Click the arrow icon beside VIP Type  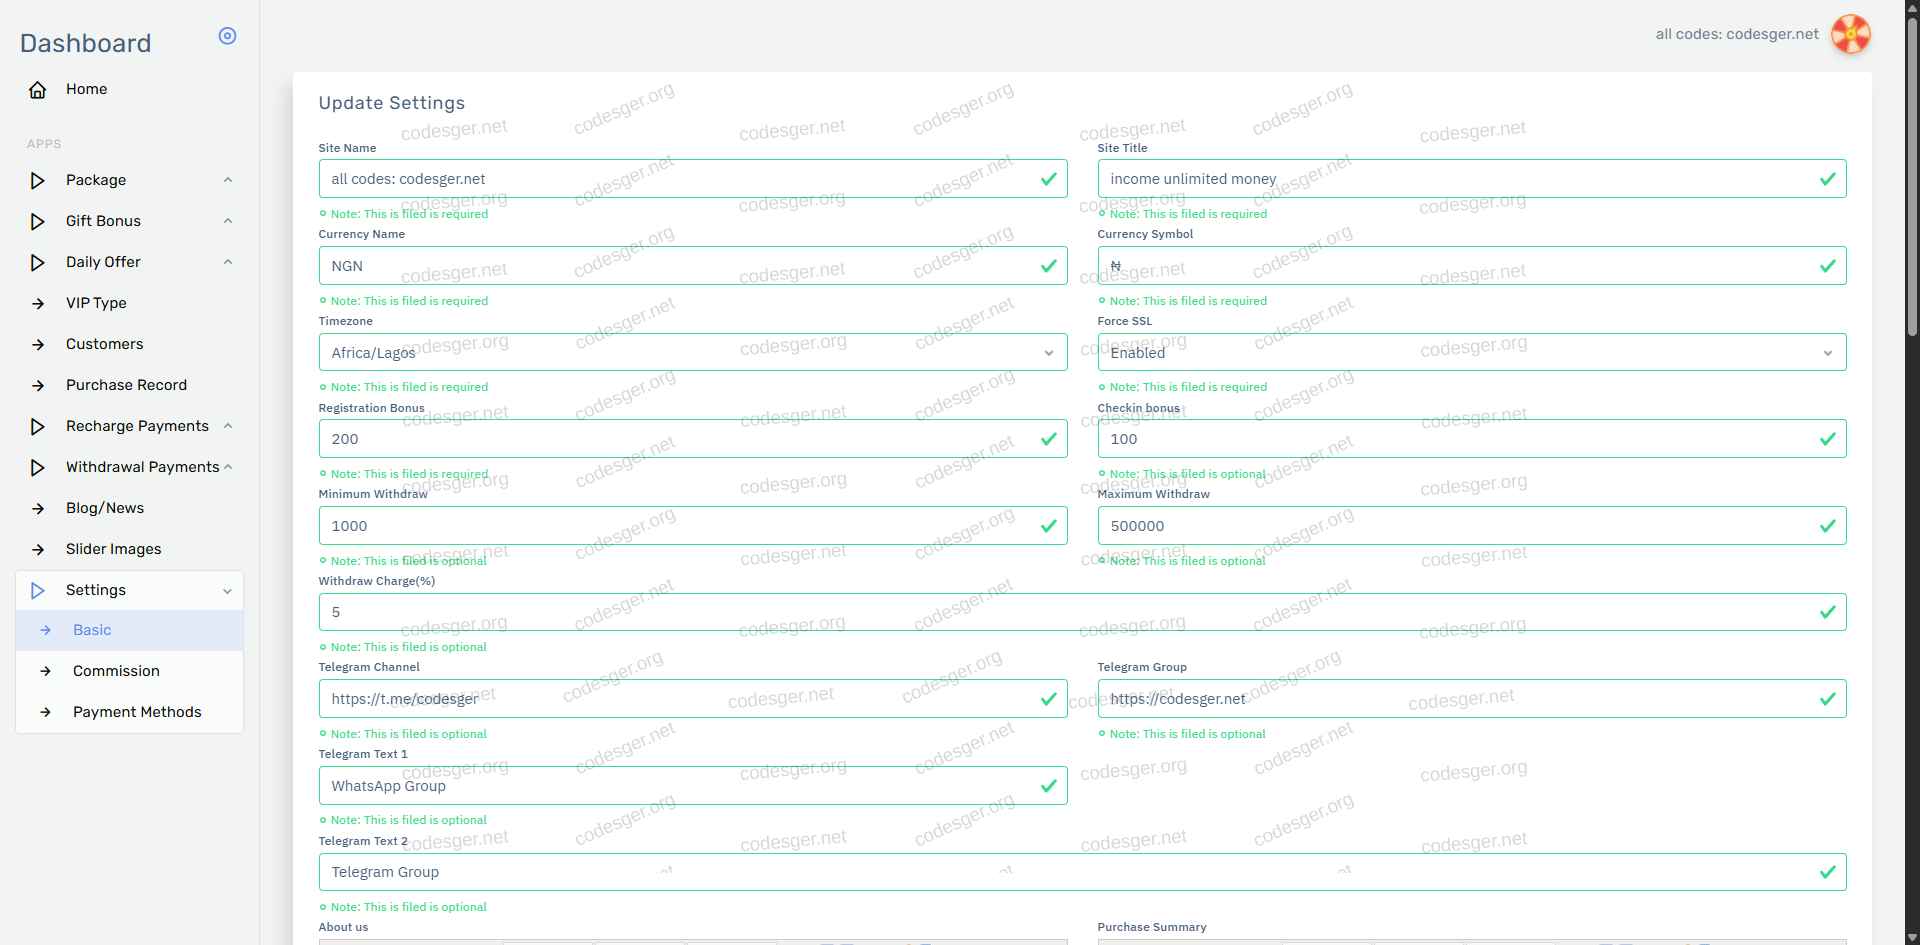[38, 304]
